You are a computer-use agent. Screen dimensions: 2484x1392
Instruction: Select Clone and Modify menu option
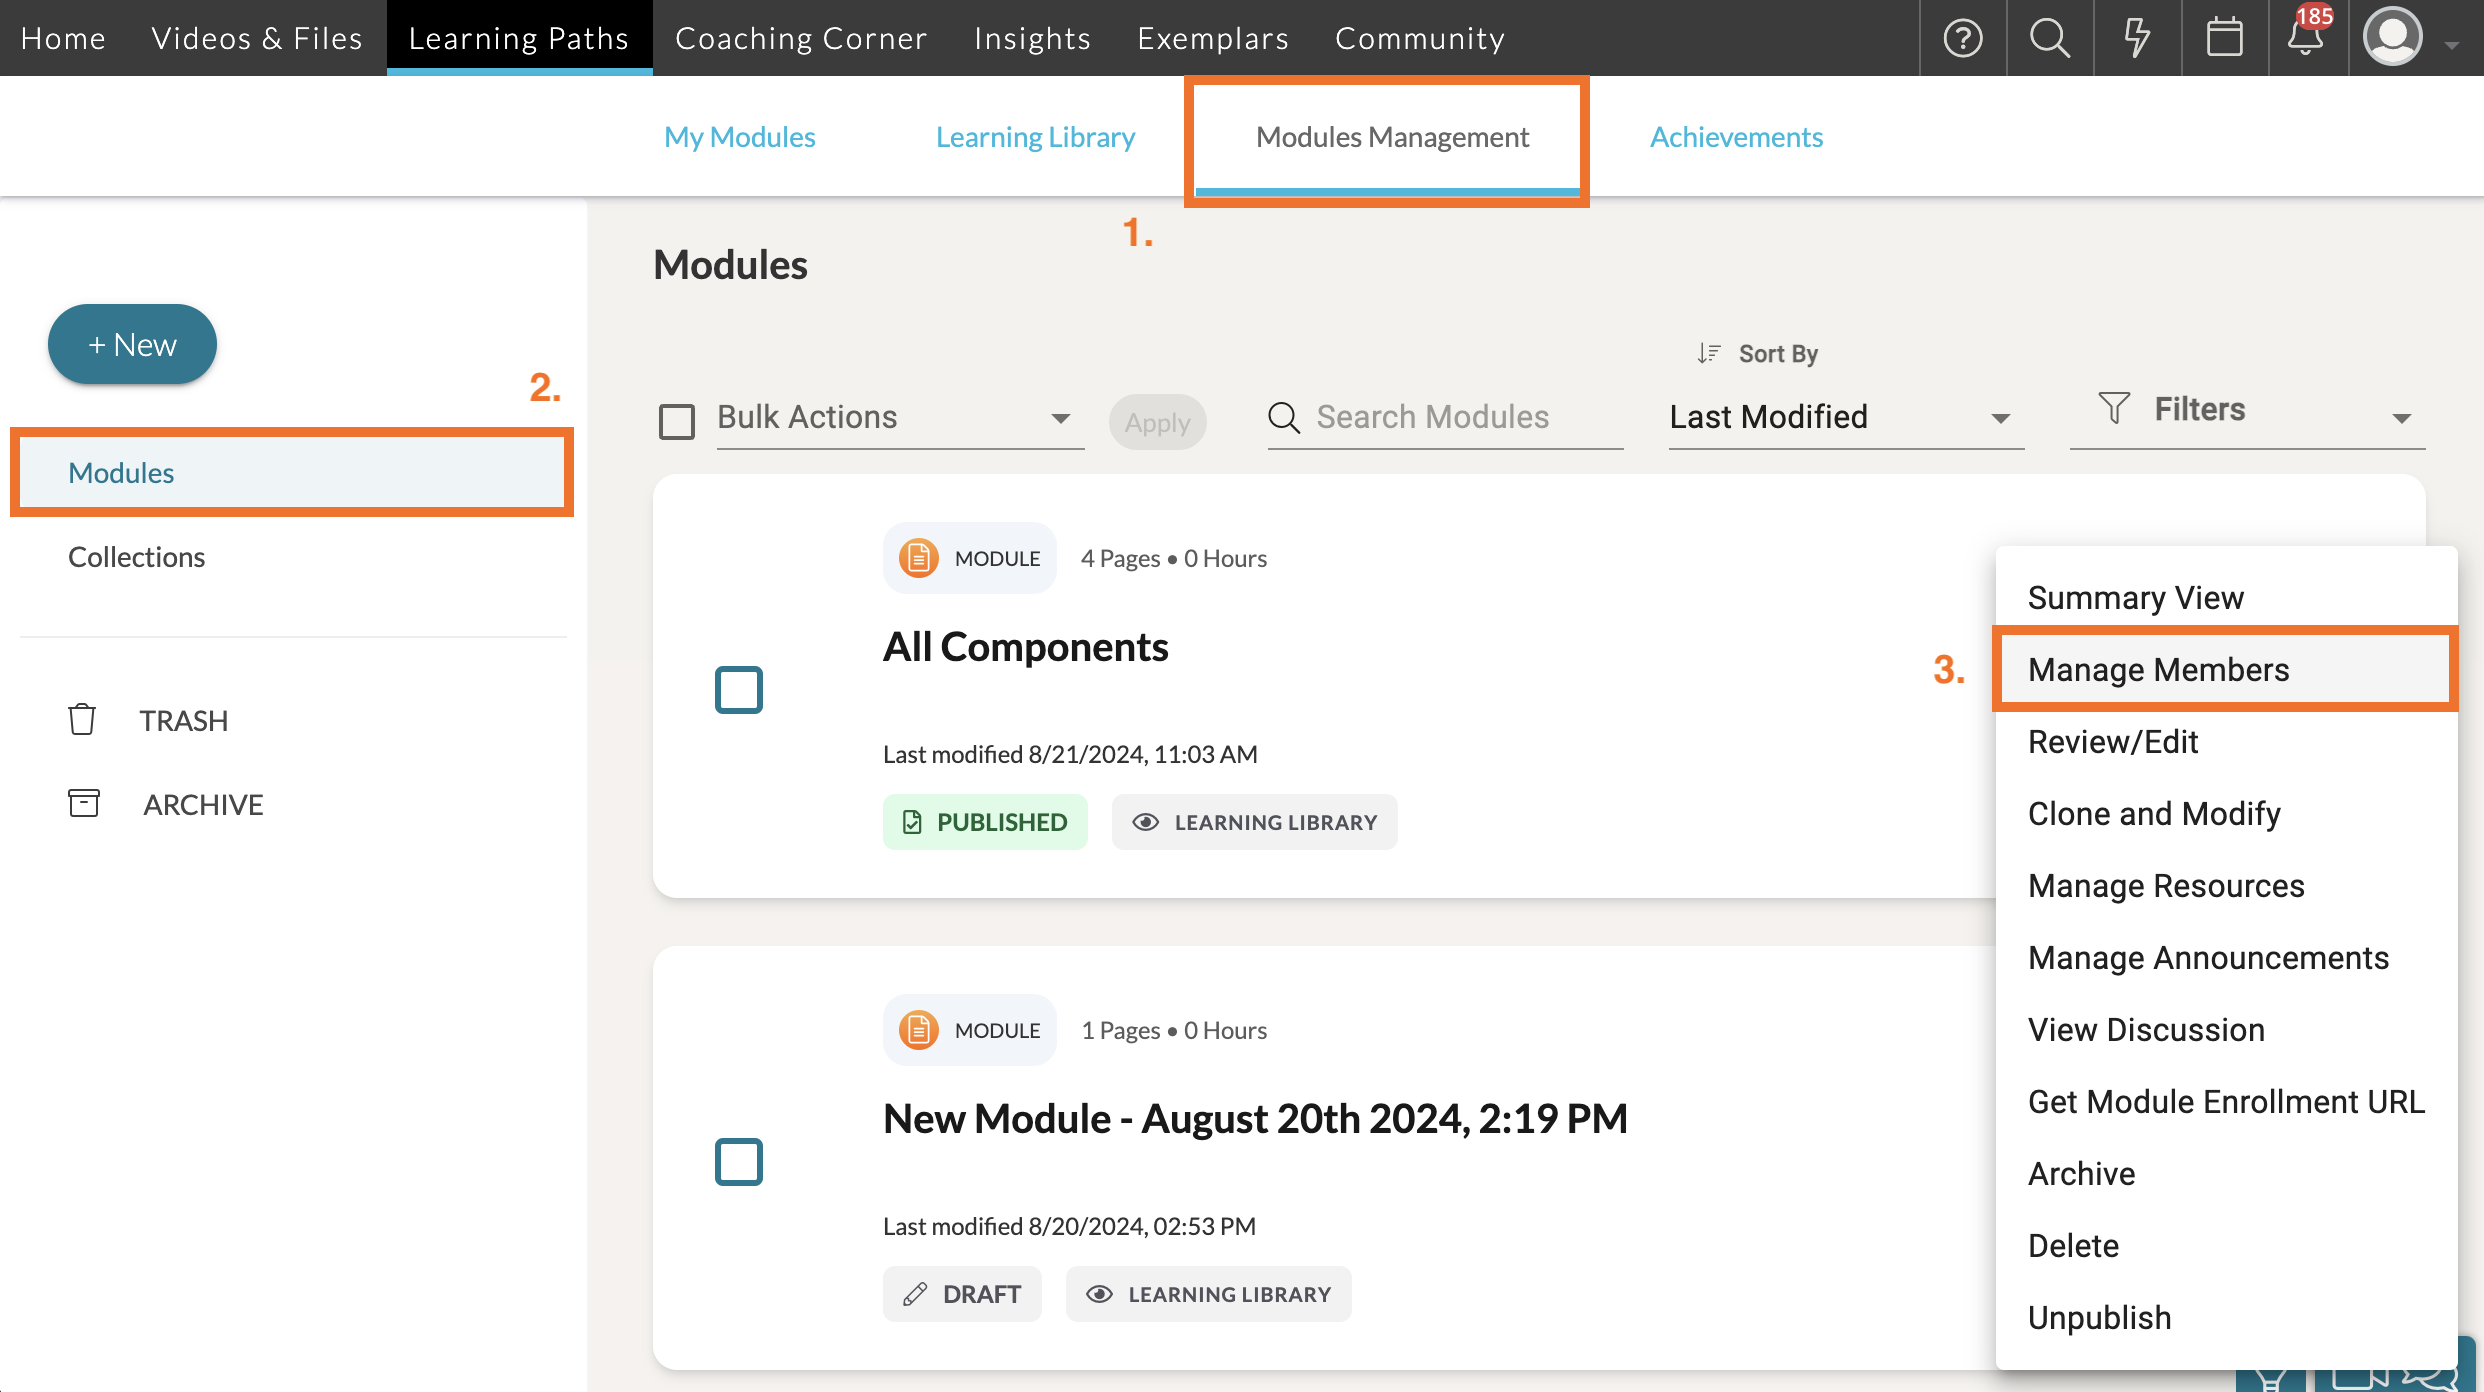point(2154,814)
